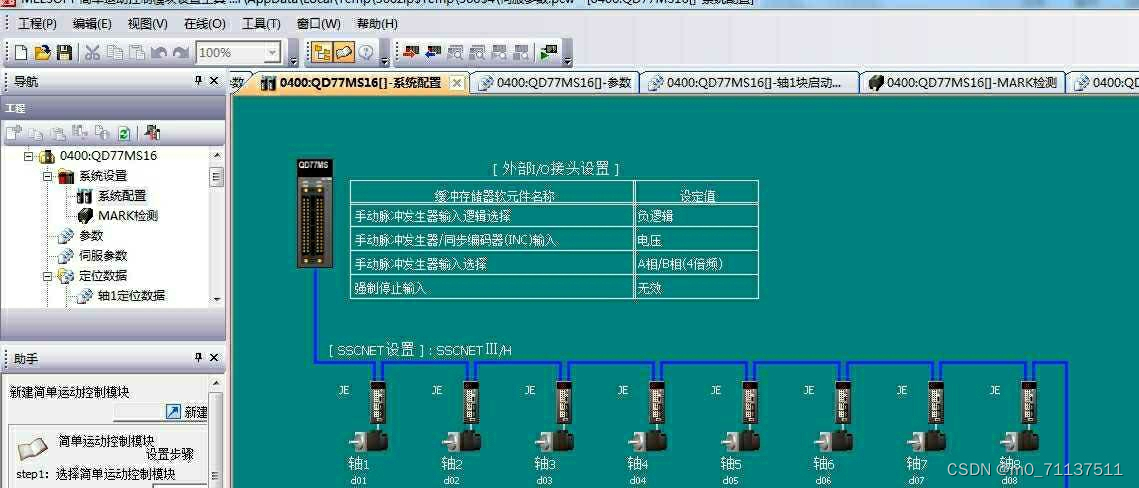Select 参数 in navigation tree
The image size is (1139, 488).
pos(92,236)
